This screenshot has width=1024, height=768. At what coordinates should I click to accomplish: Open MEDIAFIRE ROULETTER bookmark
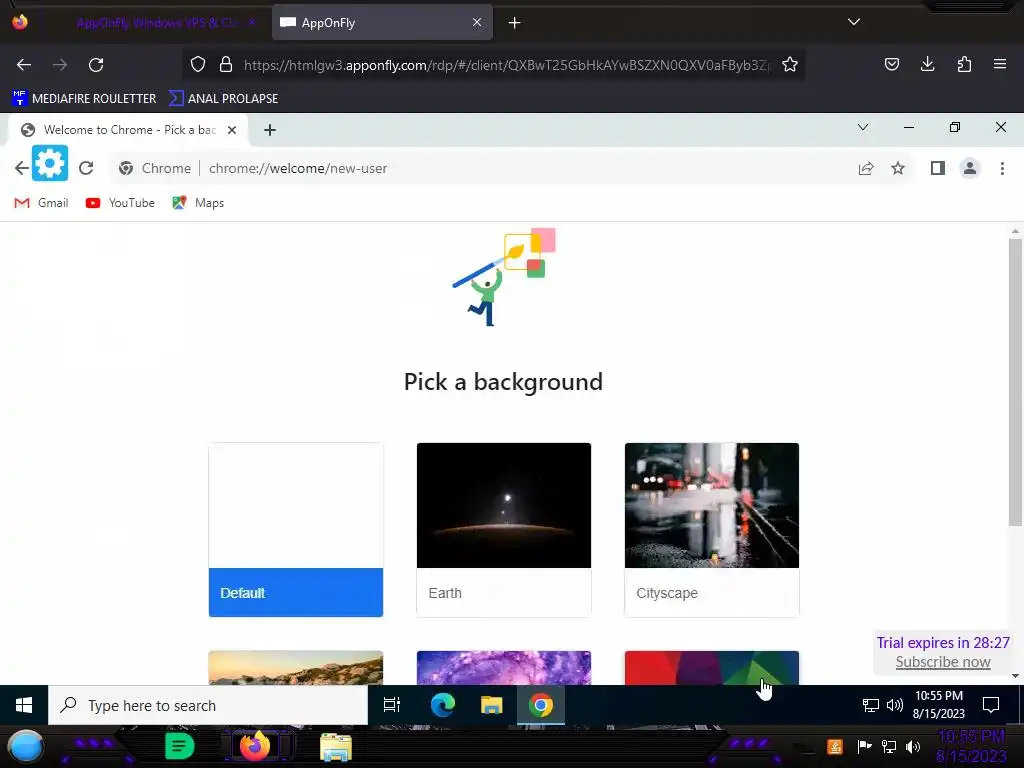(84, 99)
